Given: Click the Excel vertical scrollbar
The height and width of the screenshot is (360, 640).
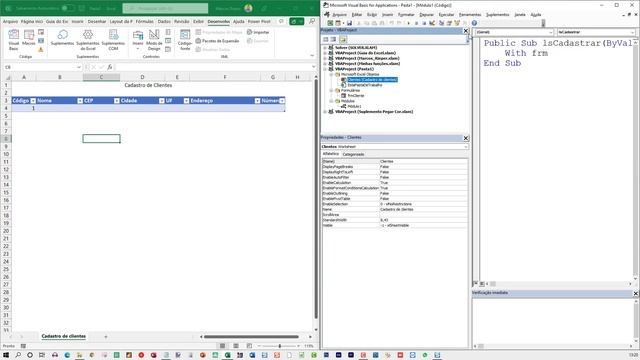Looking at the screenshot, I should [x=316, y=199].
